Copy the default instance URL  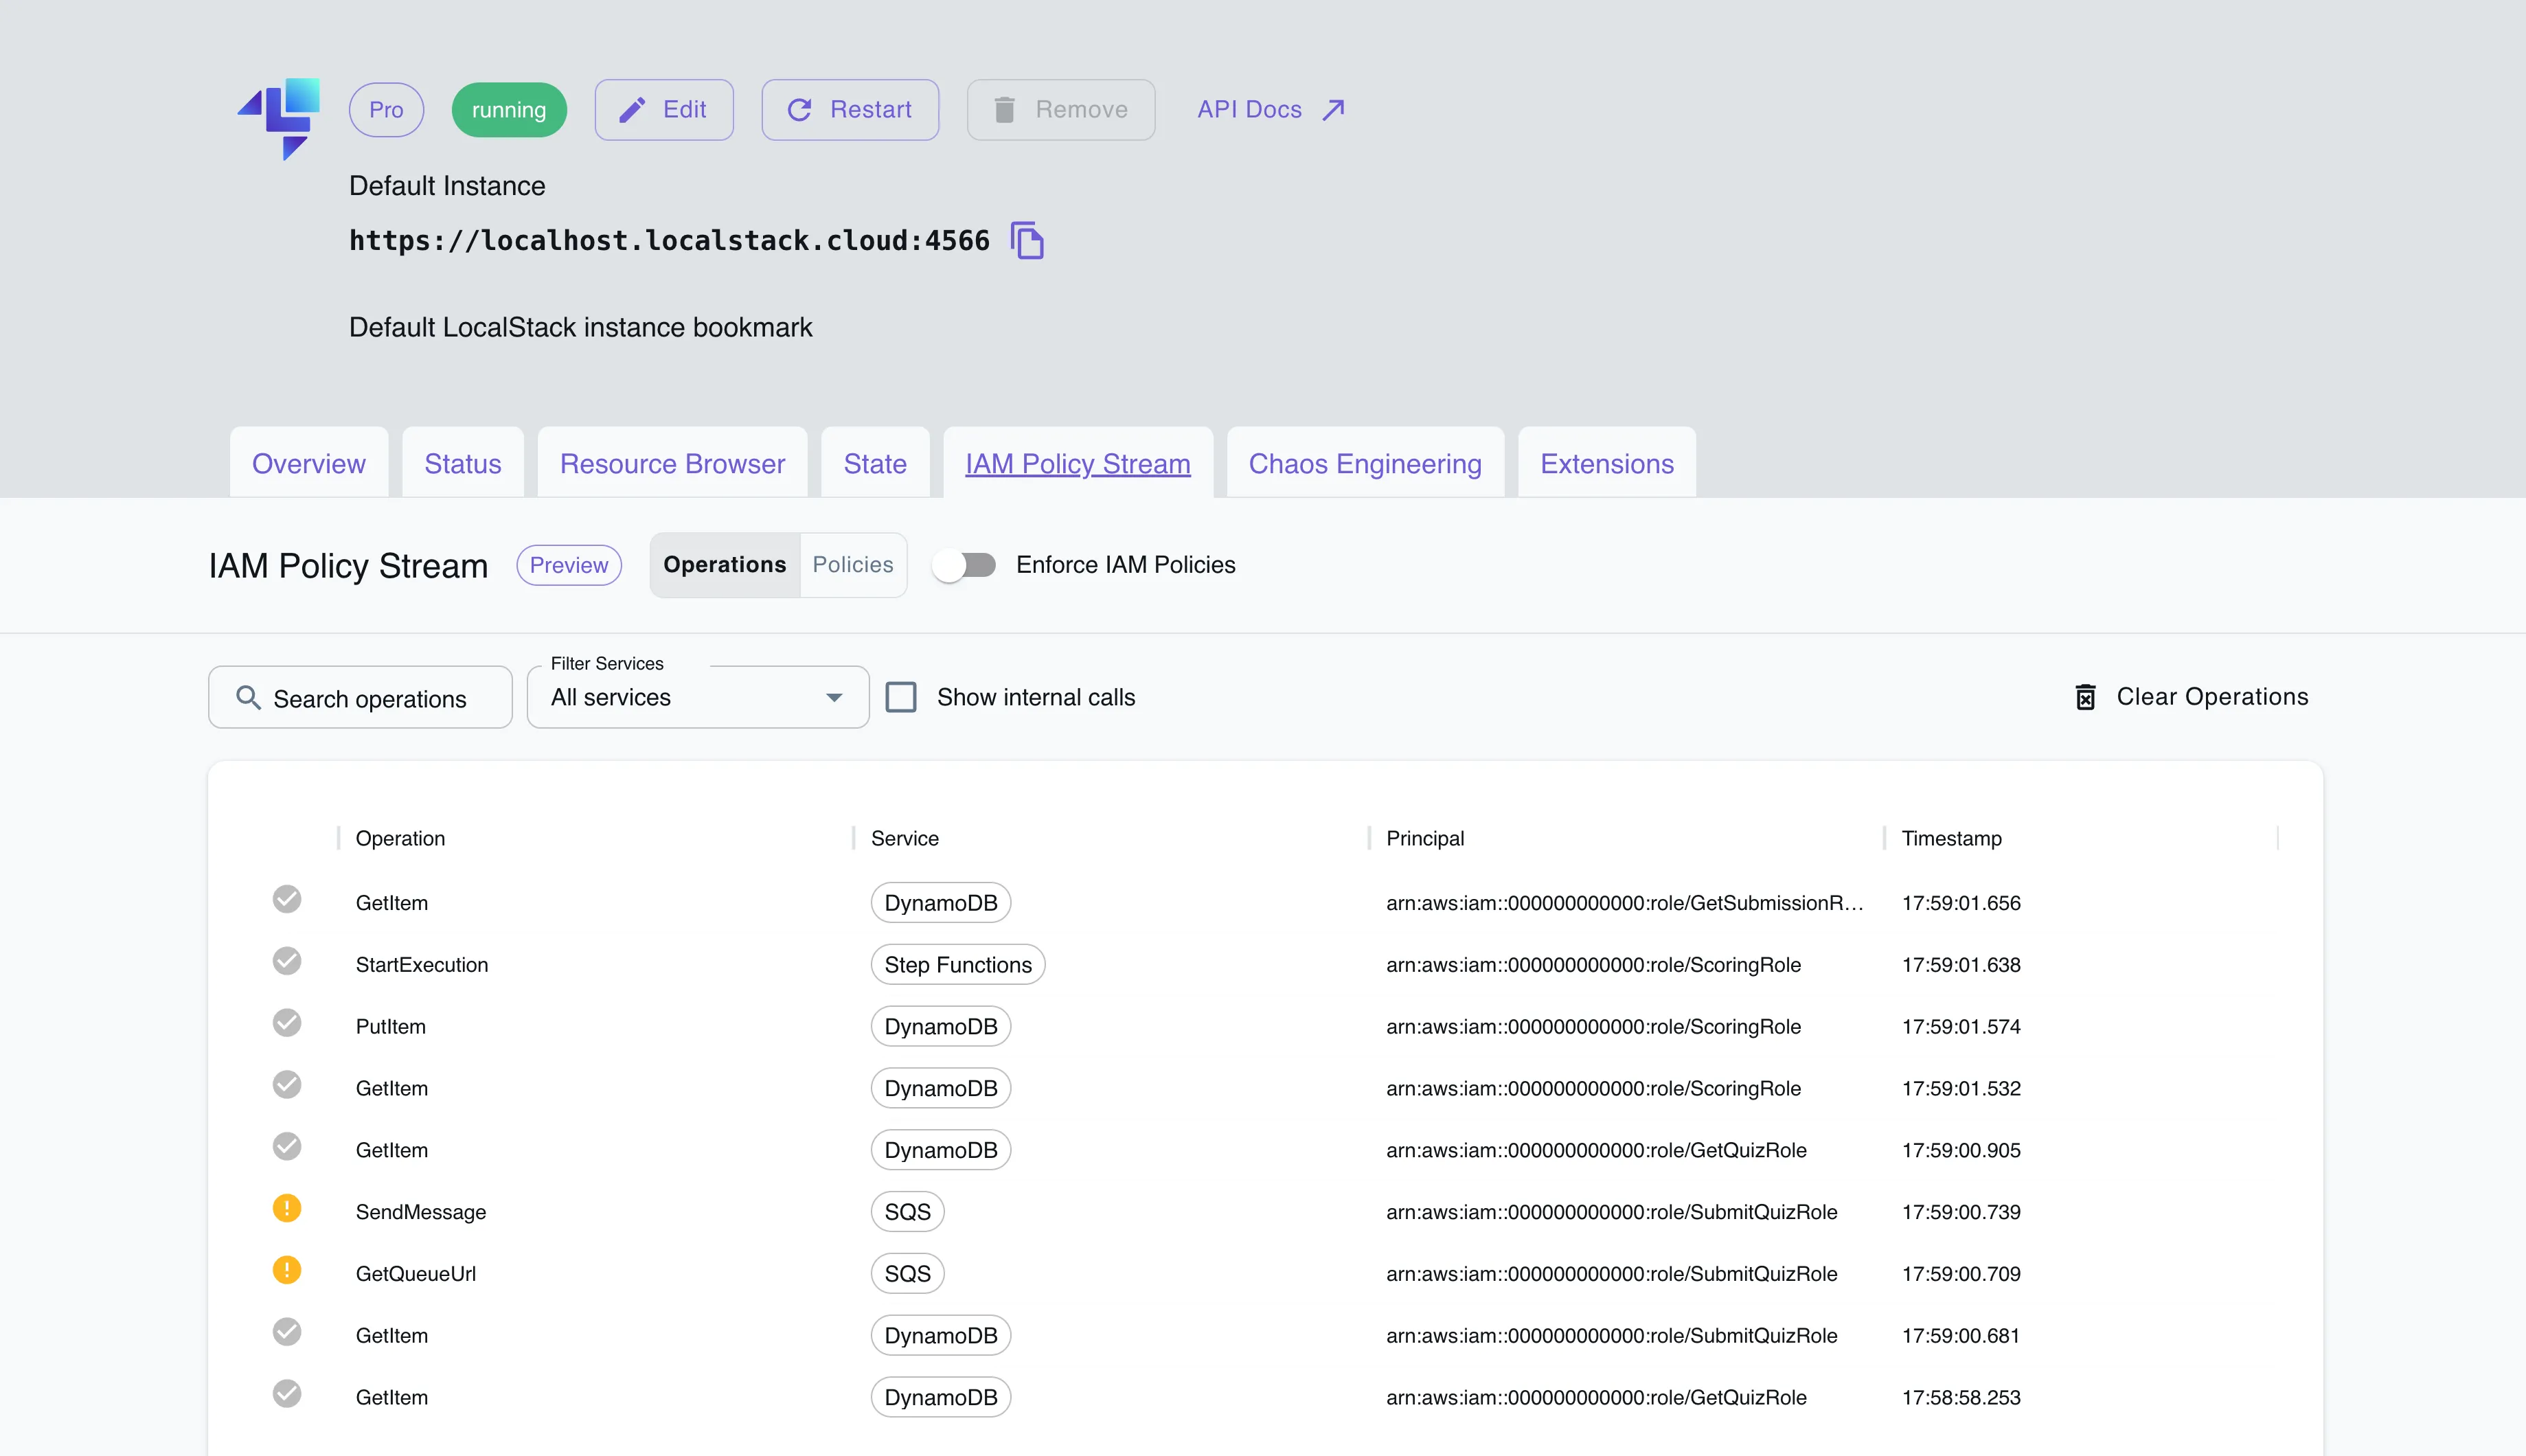[1028, 240]
